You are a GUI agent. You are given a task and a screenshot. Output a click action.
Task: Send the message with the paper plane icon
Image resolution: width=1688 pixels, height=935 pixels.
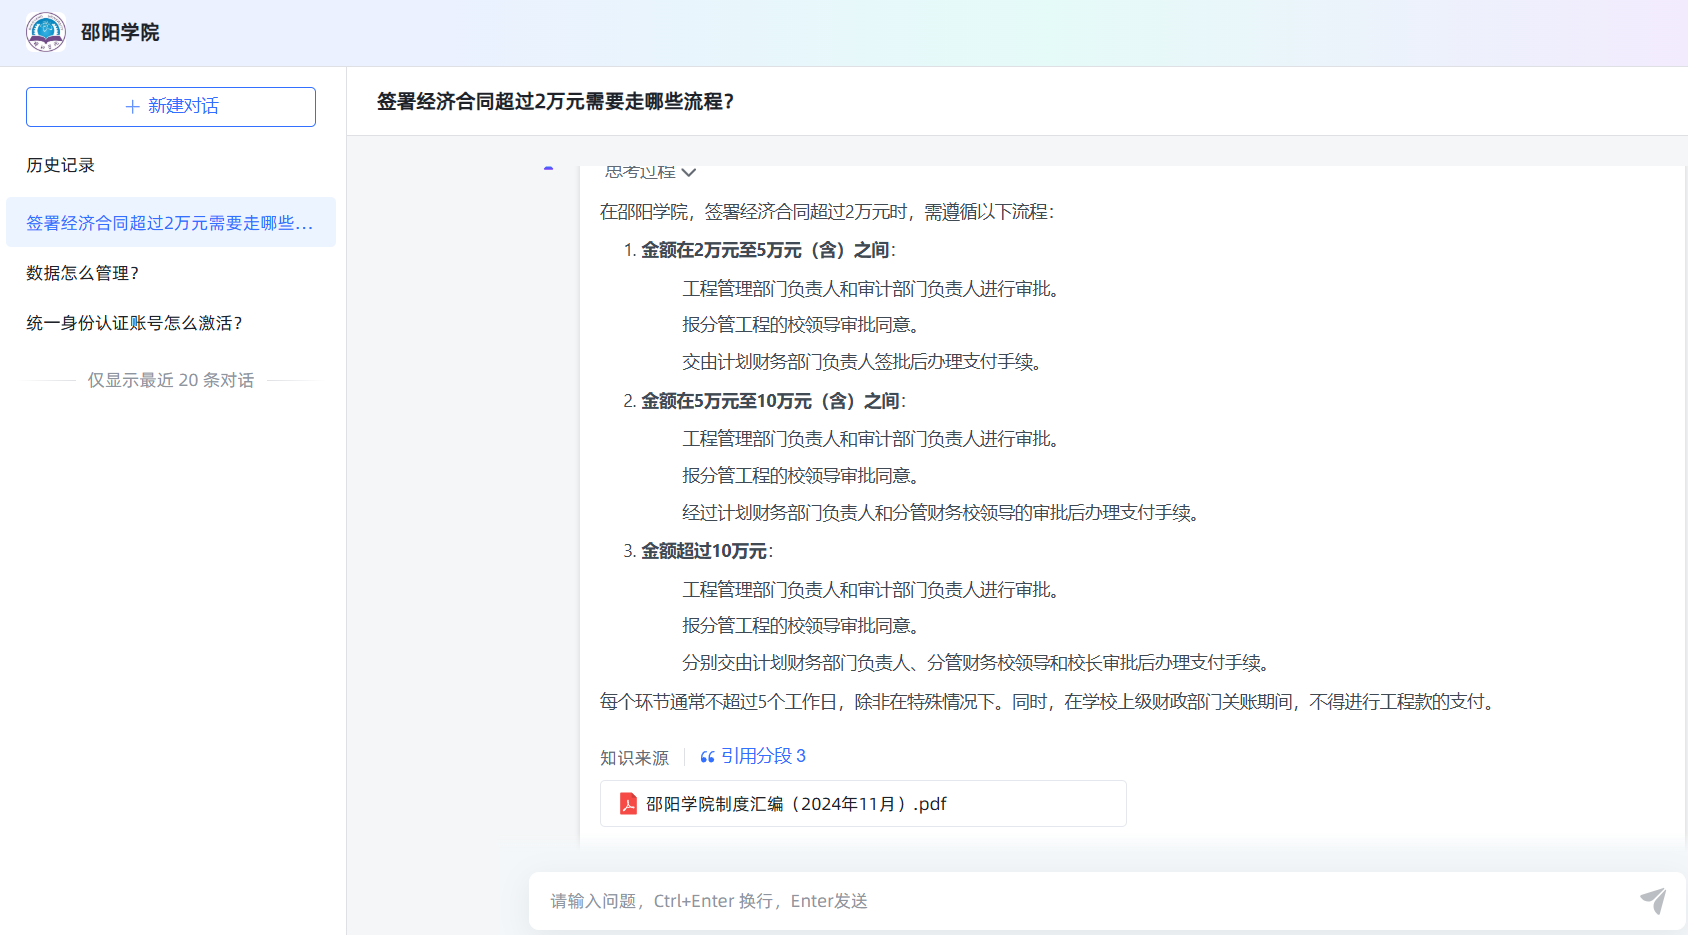coord(1653,900)
